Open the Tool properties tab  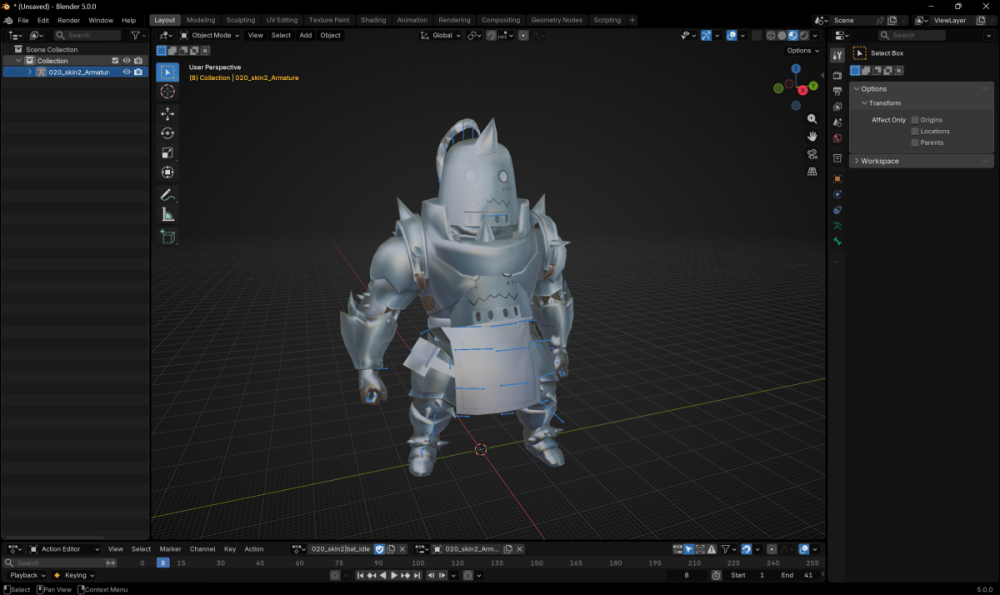pyautogui.click(x=837, y=55)
